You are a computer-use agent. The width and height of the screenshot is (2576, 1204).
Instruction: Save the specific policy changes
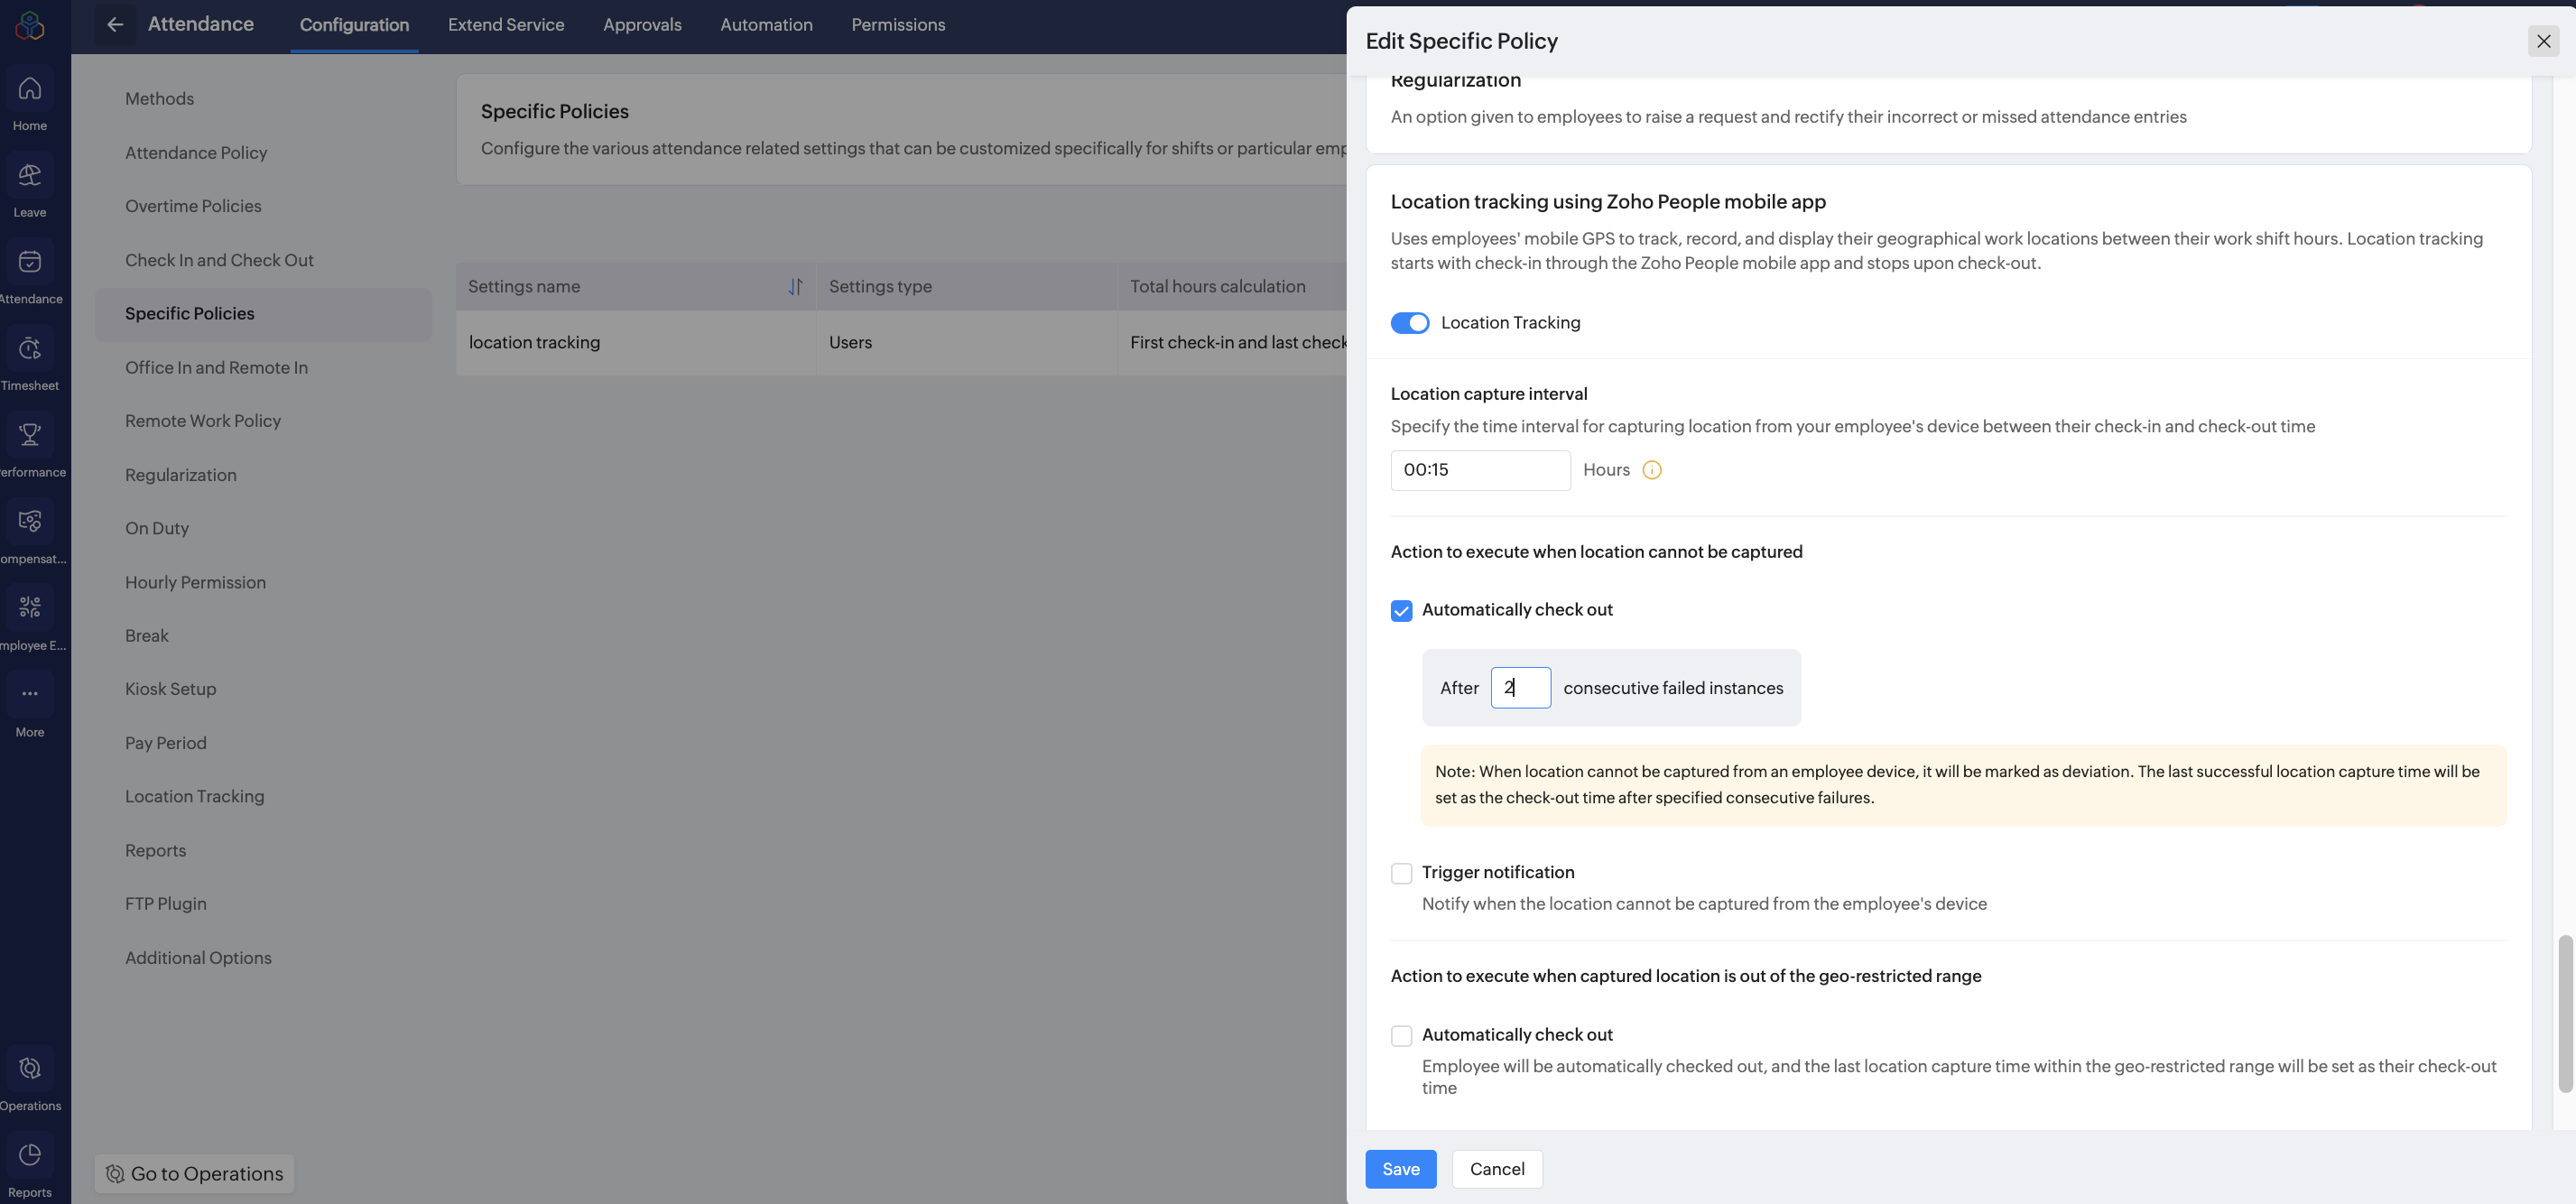coord(1400,1169)
